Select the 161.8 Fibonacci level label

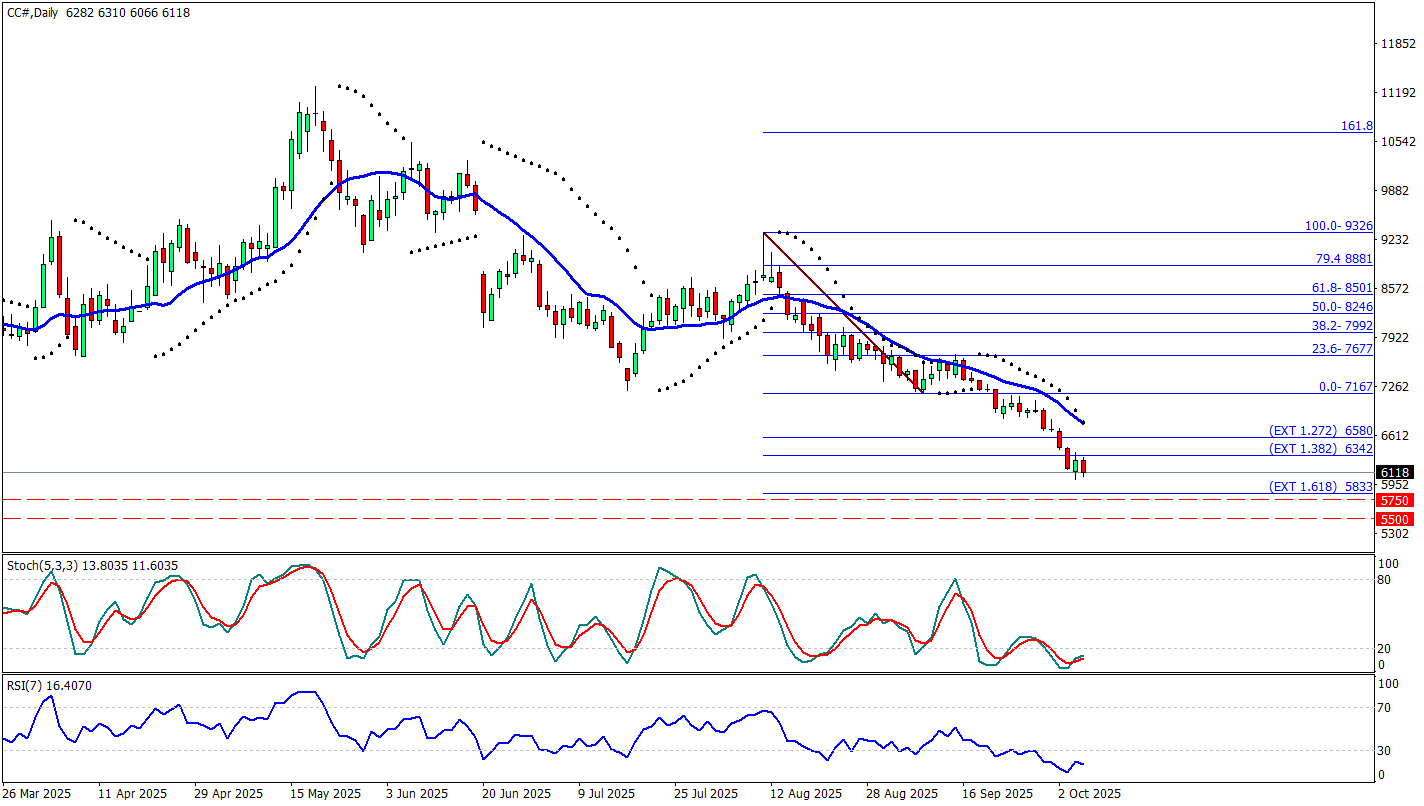point(1356,126)
